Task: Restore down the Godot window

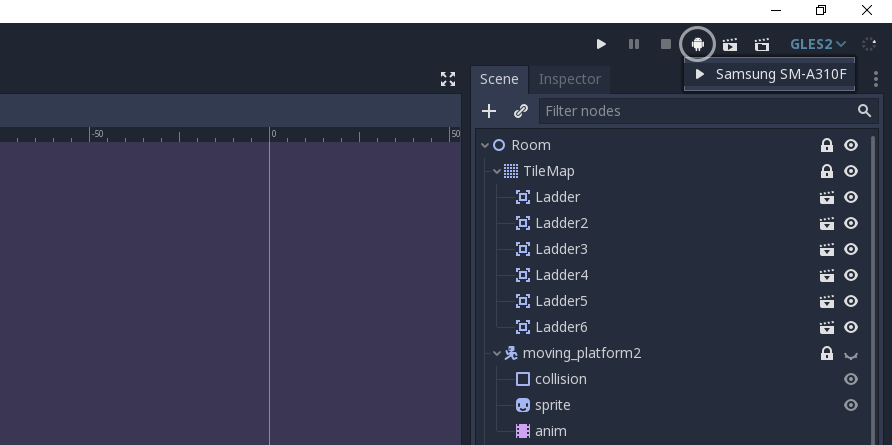Action: pos(820,10)
